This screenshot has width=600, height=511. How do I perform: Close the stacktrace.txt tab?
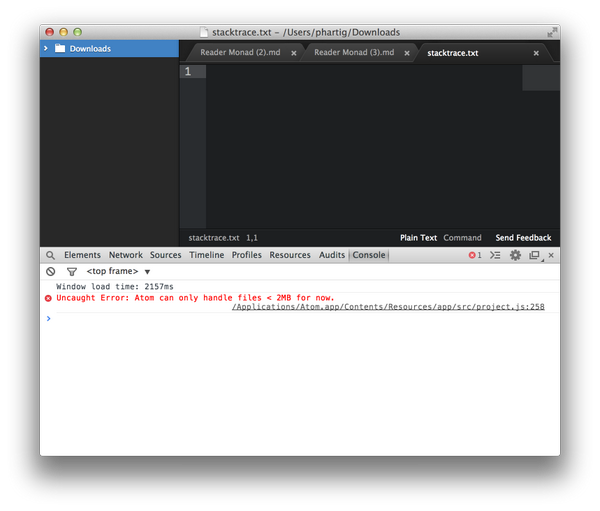pyautogui.click(x=536, y=53)
